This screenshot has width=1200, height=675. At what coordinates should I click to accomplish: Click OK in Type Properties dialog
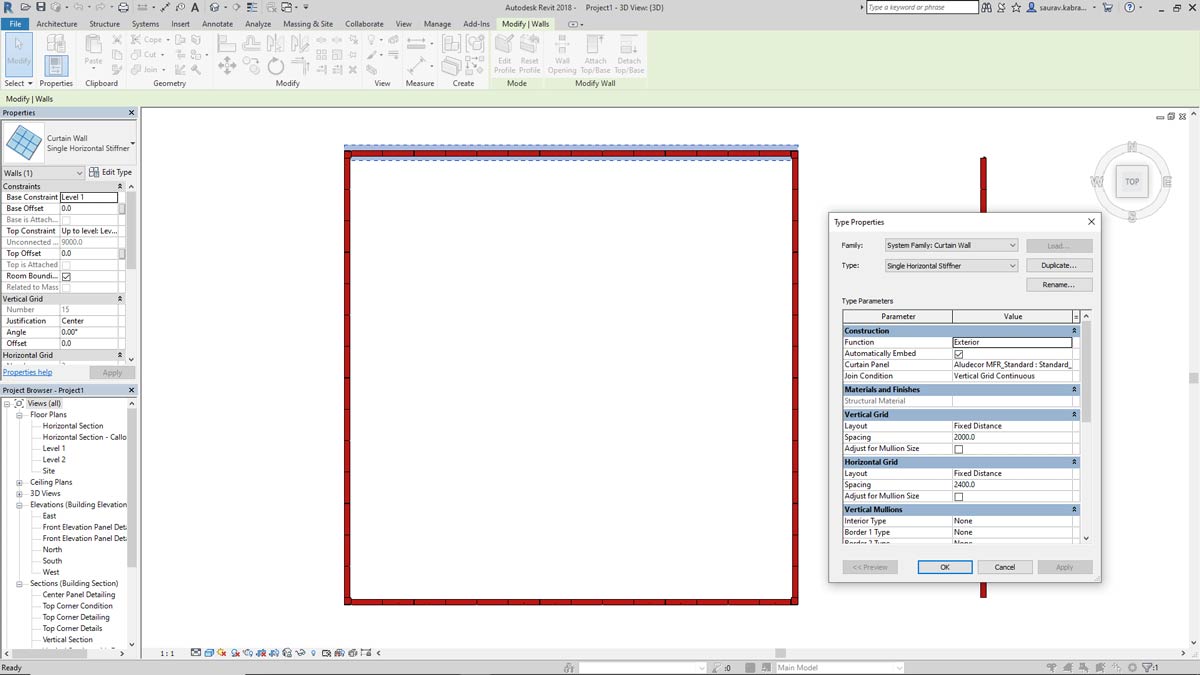[945, 567]
